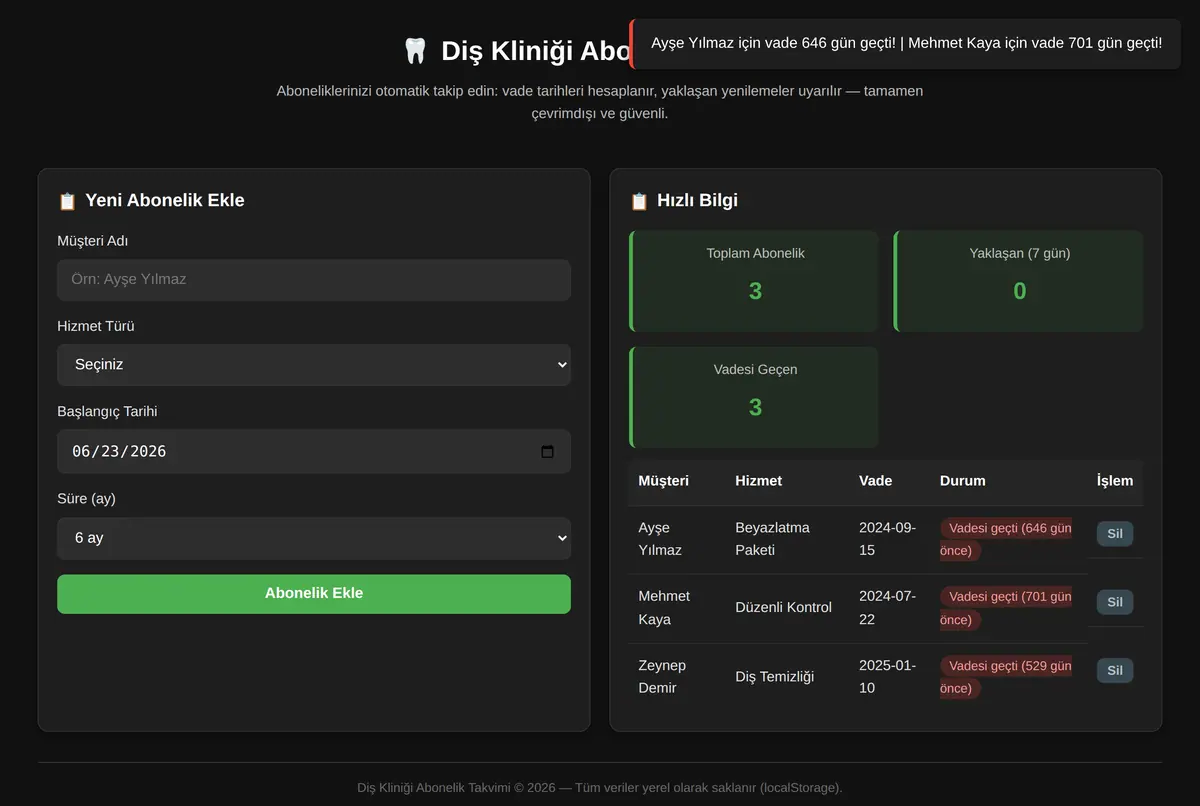The image size is (1200, 806).
Task: Click the due date 2024-09-15
Action: pos(887,539)
